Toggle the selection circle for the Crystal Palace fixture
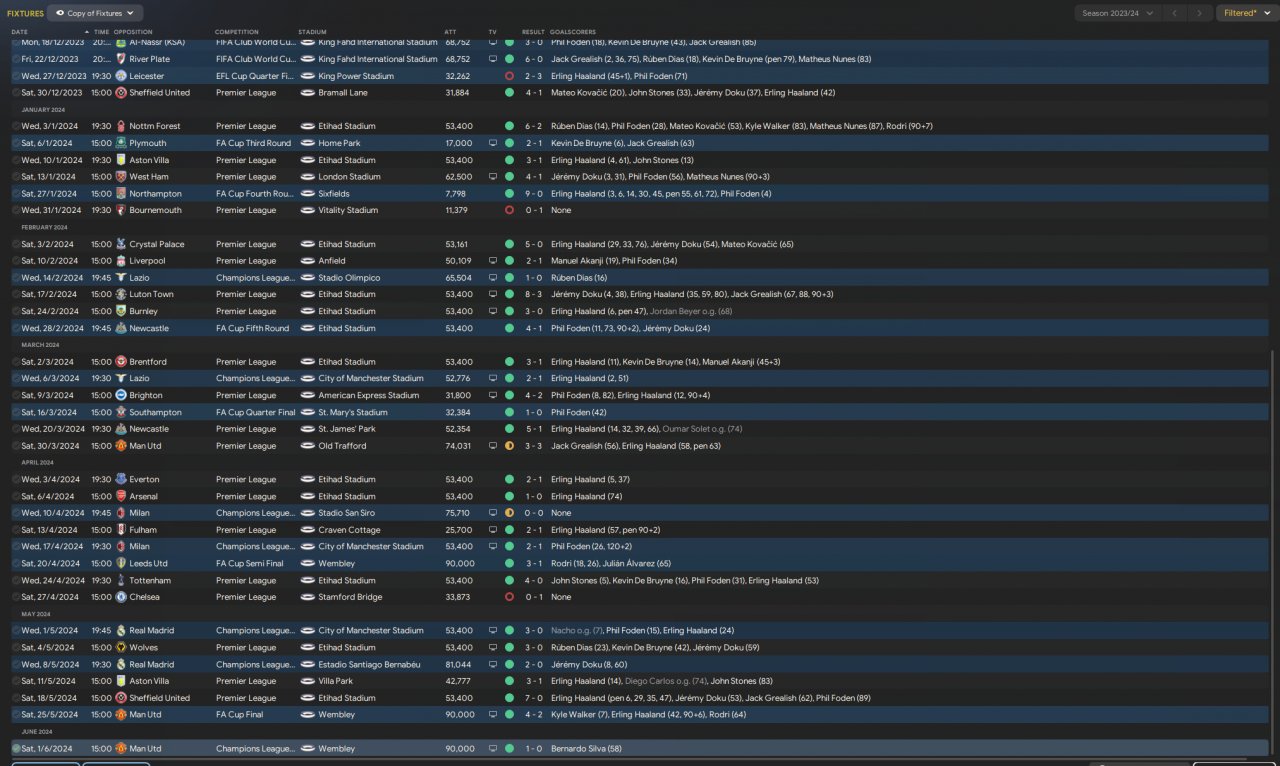The height and width of the screenshot is (766, 1280). (16, 244)
